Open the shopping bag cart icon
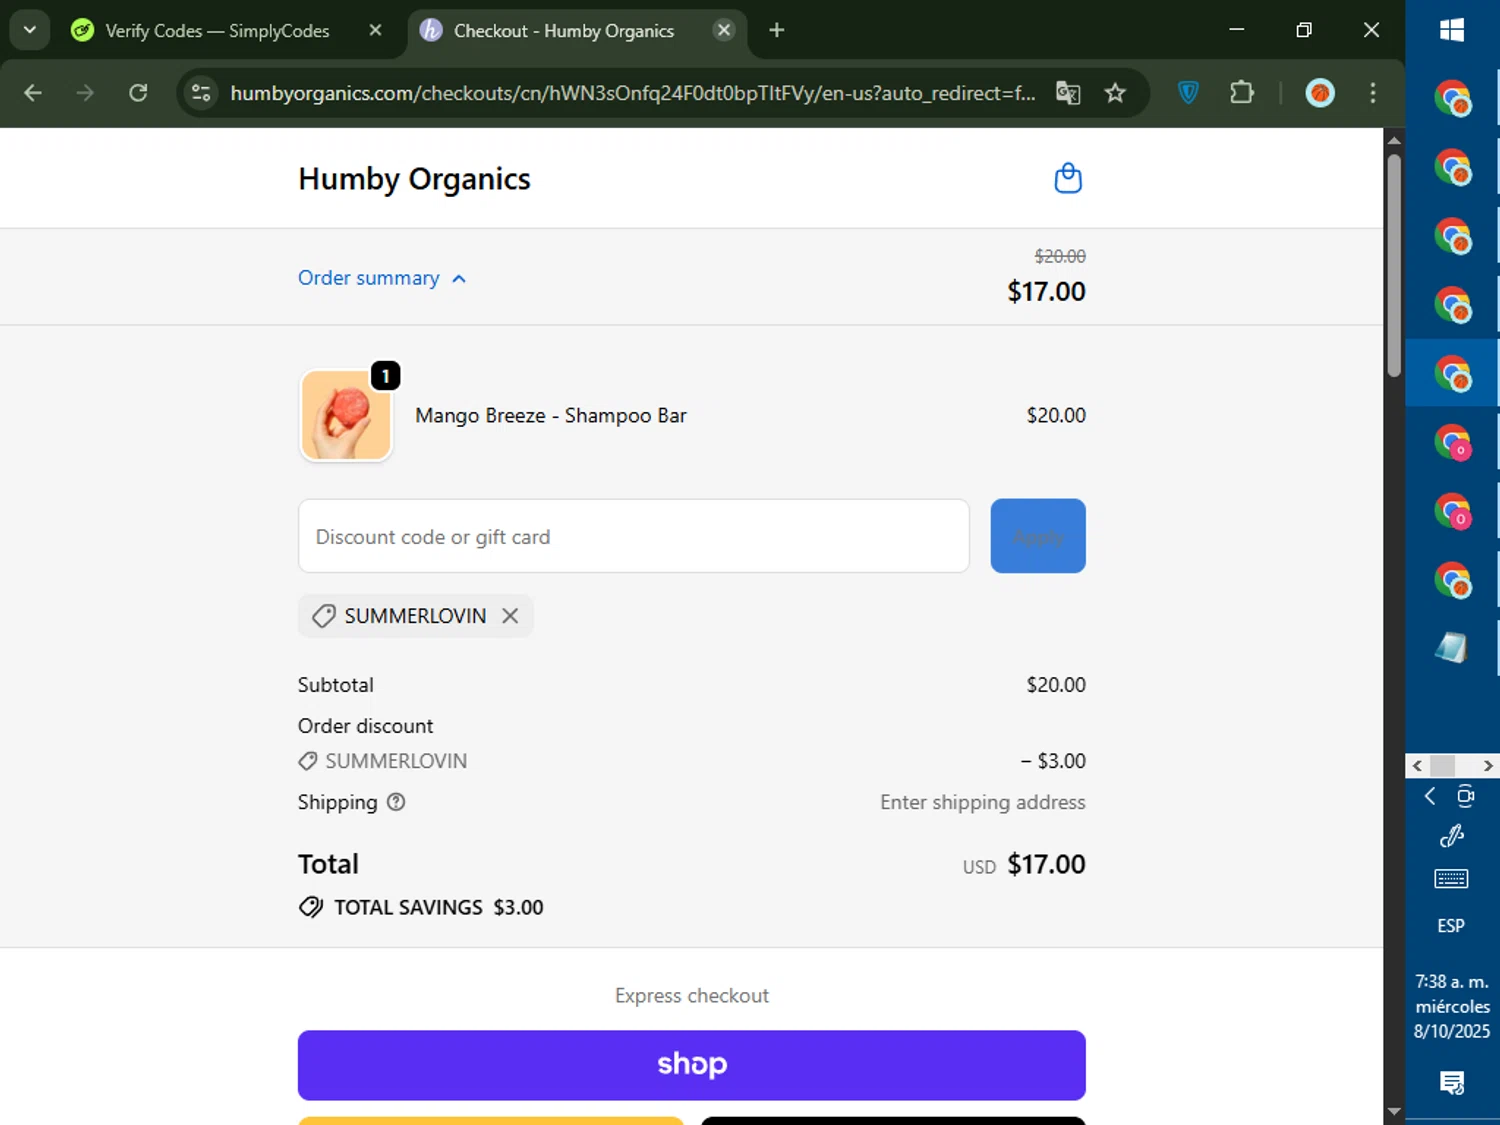This screenshot has width=1500, height=1125. click(1068, 178)
